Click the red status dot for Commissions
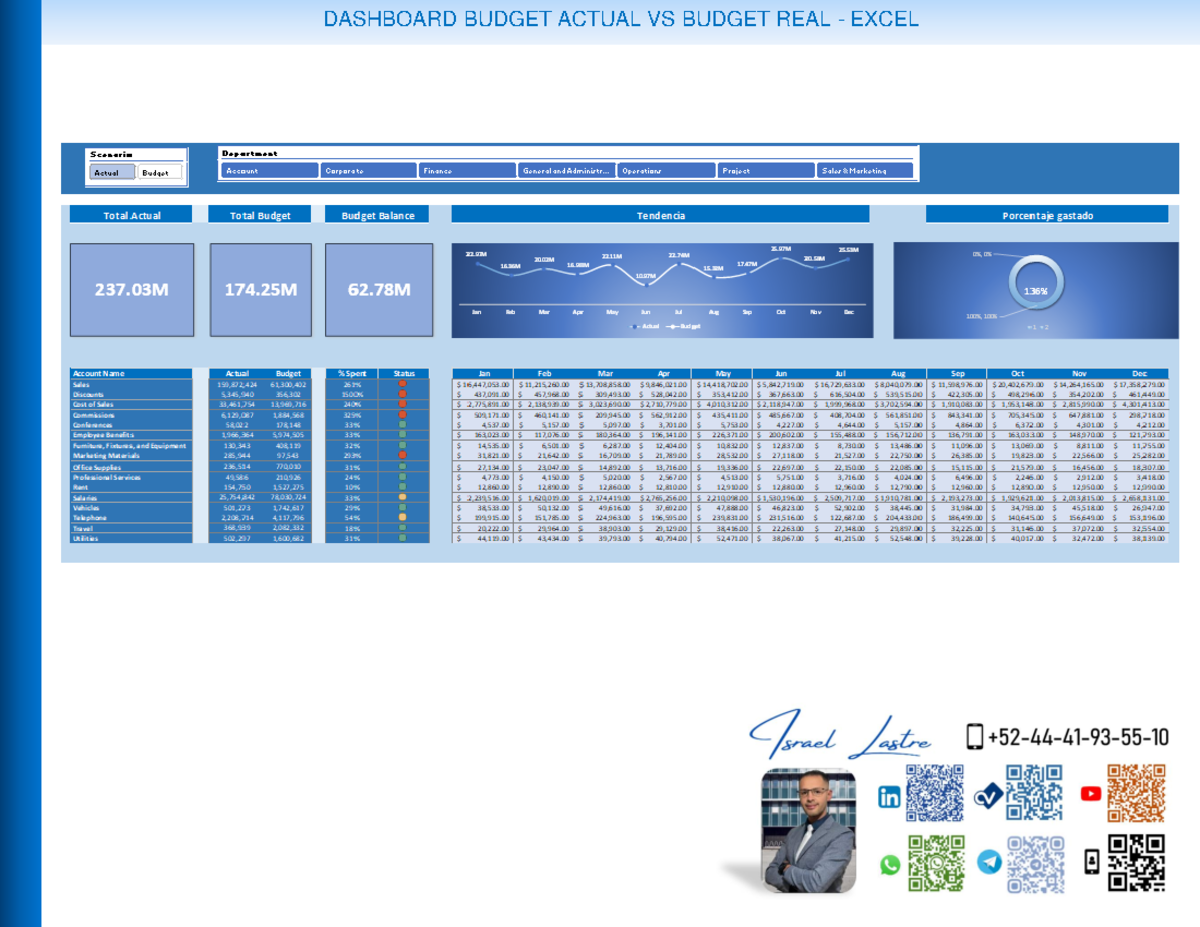 pos(403,415)
